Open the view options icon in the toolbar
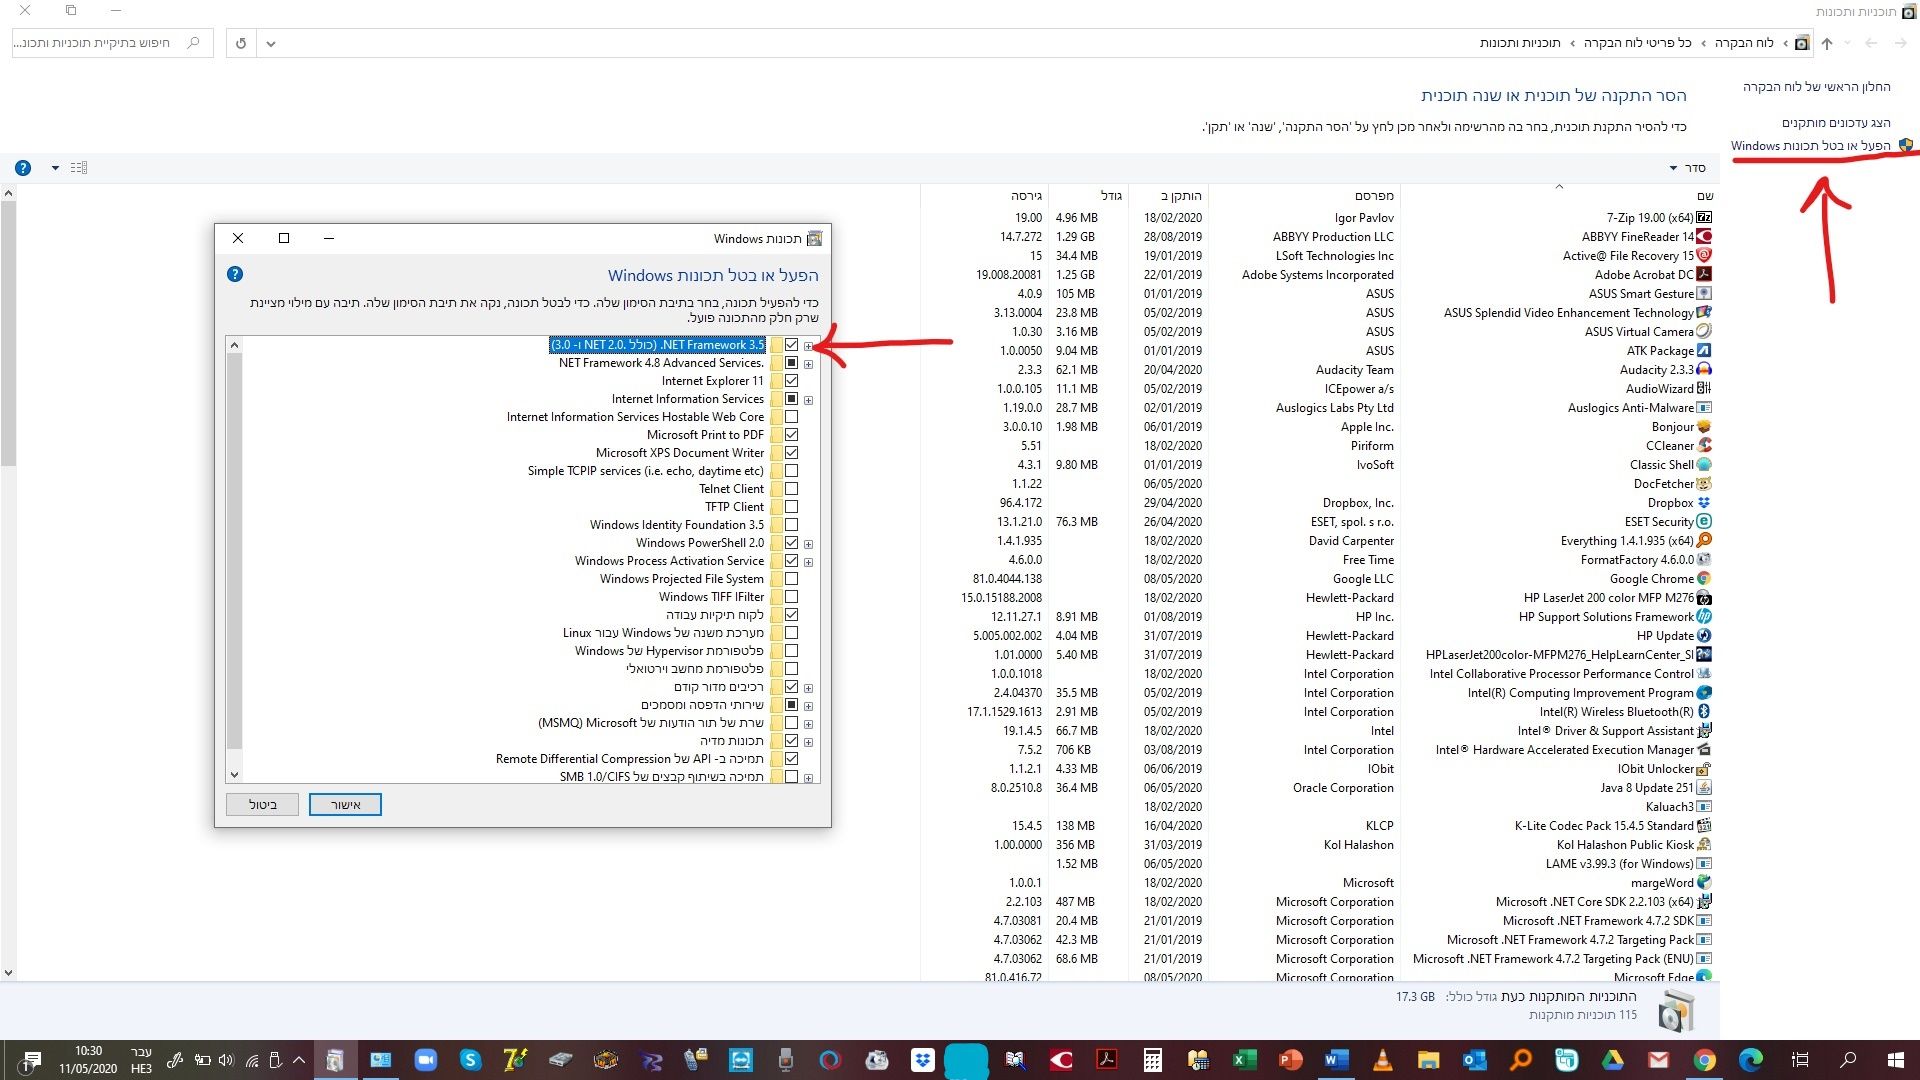Image resolution: width=1920 pixels, height=1080 pixels. point(79,168)
